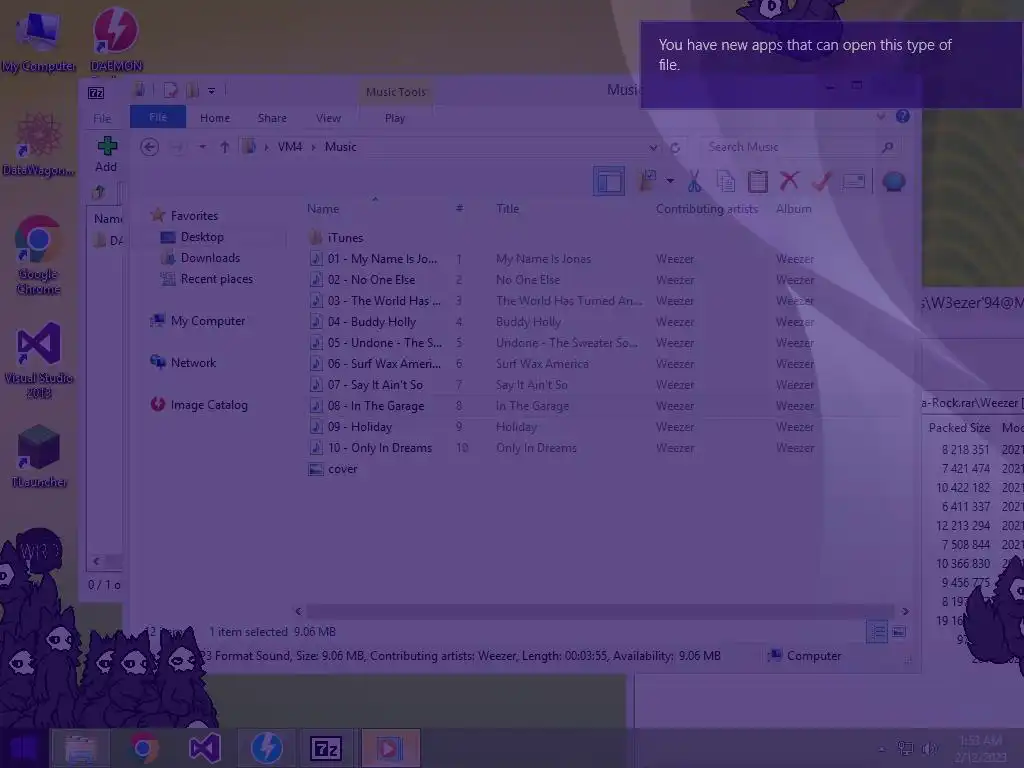Select Downloads in navigation pane

tap(210, 258)
